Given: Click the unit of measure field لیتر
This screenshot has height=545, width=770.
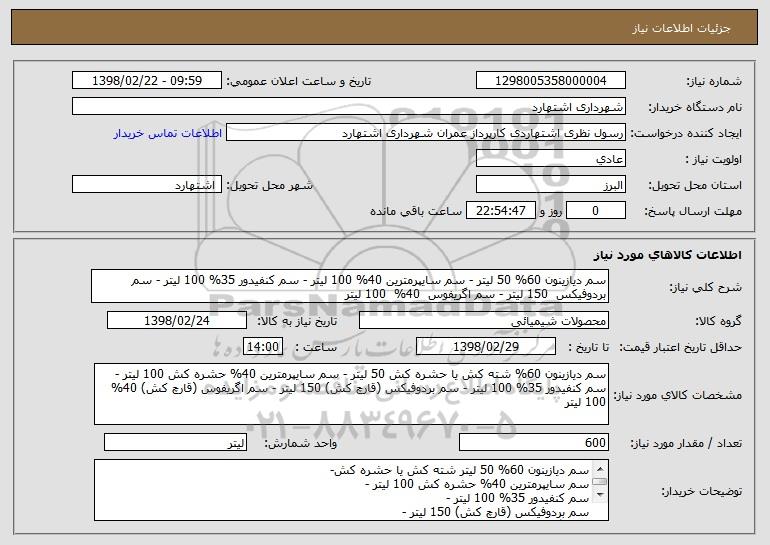Looking at the screenshot, I should pos(175,442).
